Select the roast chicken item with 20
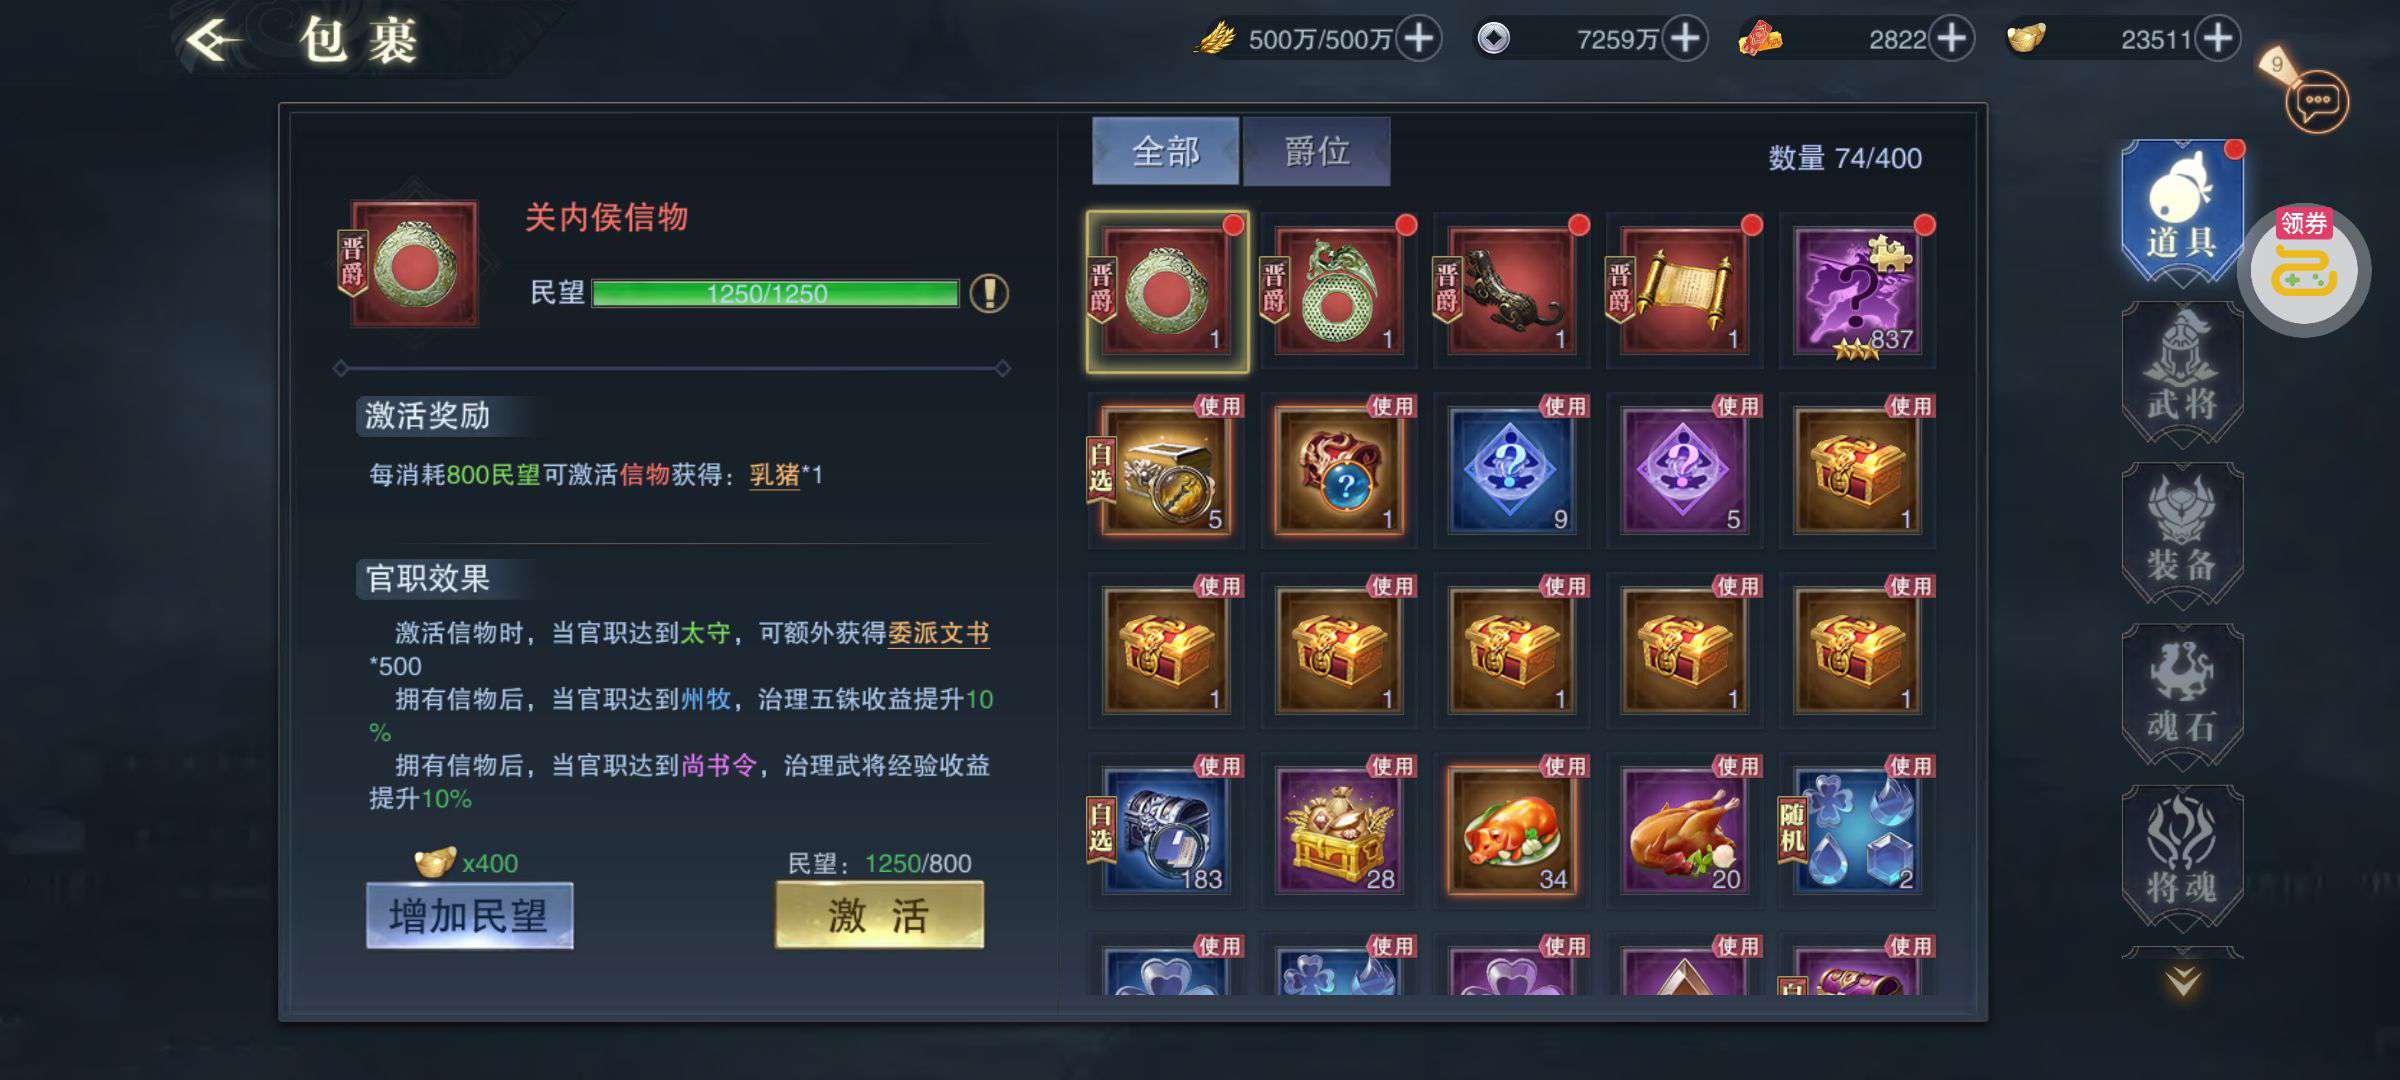The height and width of the screenshot is (1080, 2400). click(1684, 830)
